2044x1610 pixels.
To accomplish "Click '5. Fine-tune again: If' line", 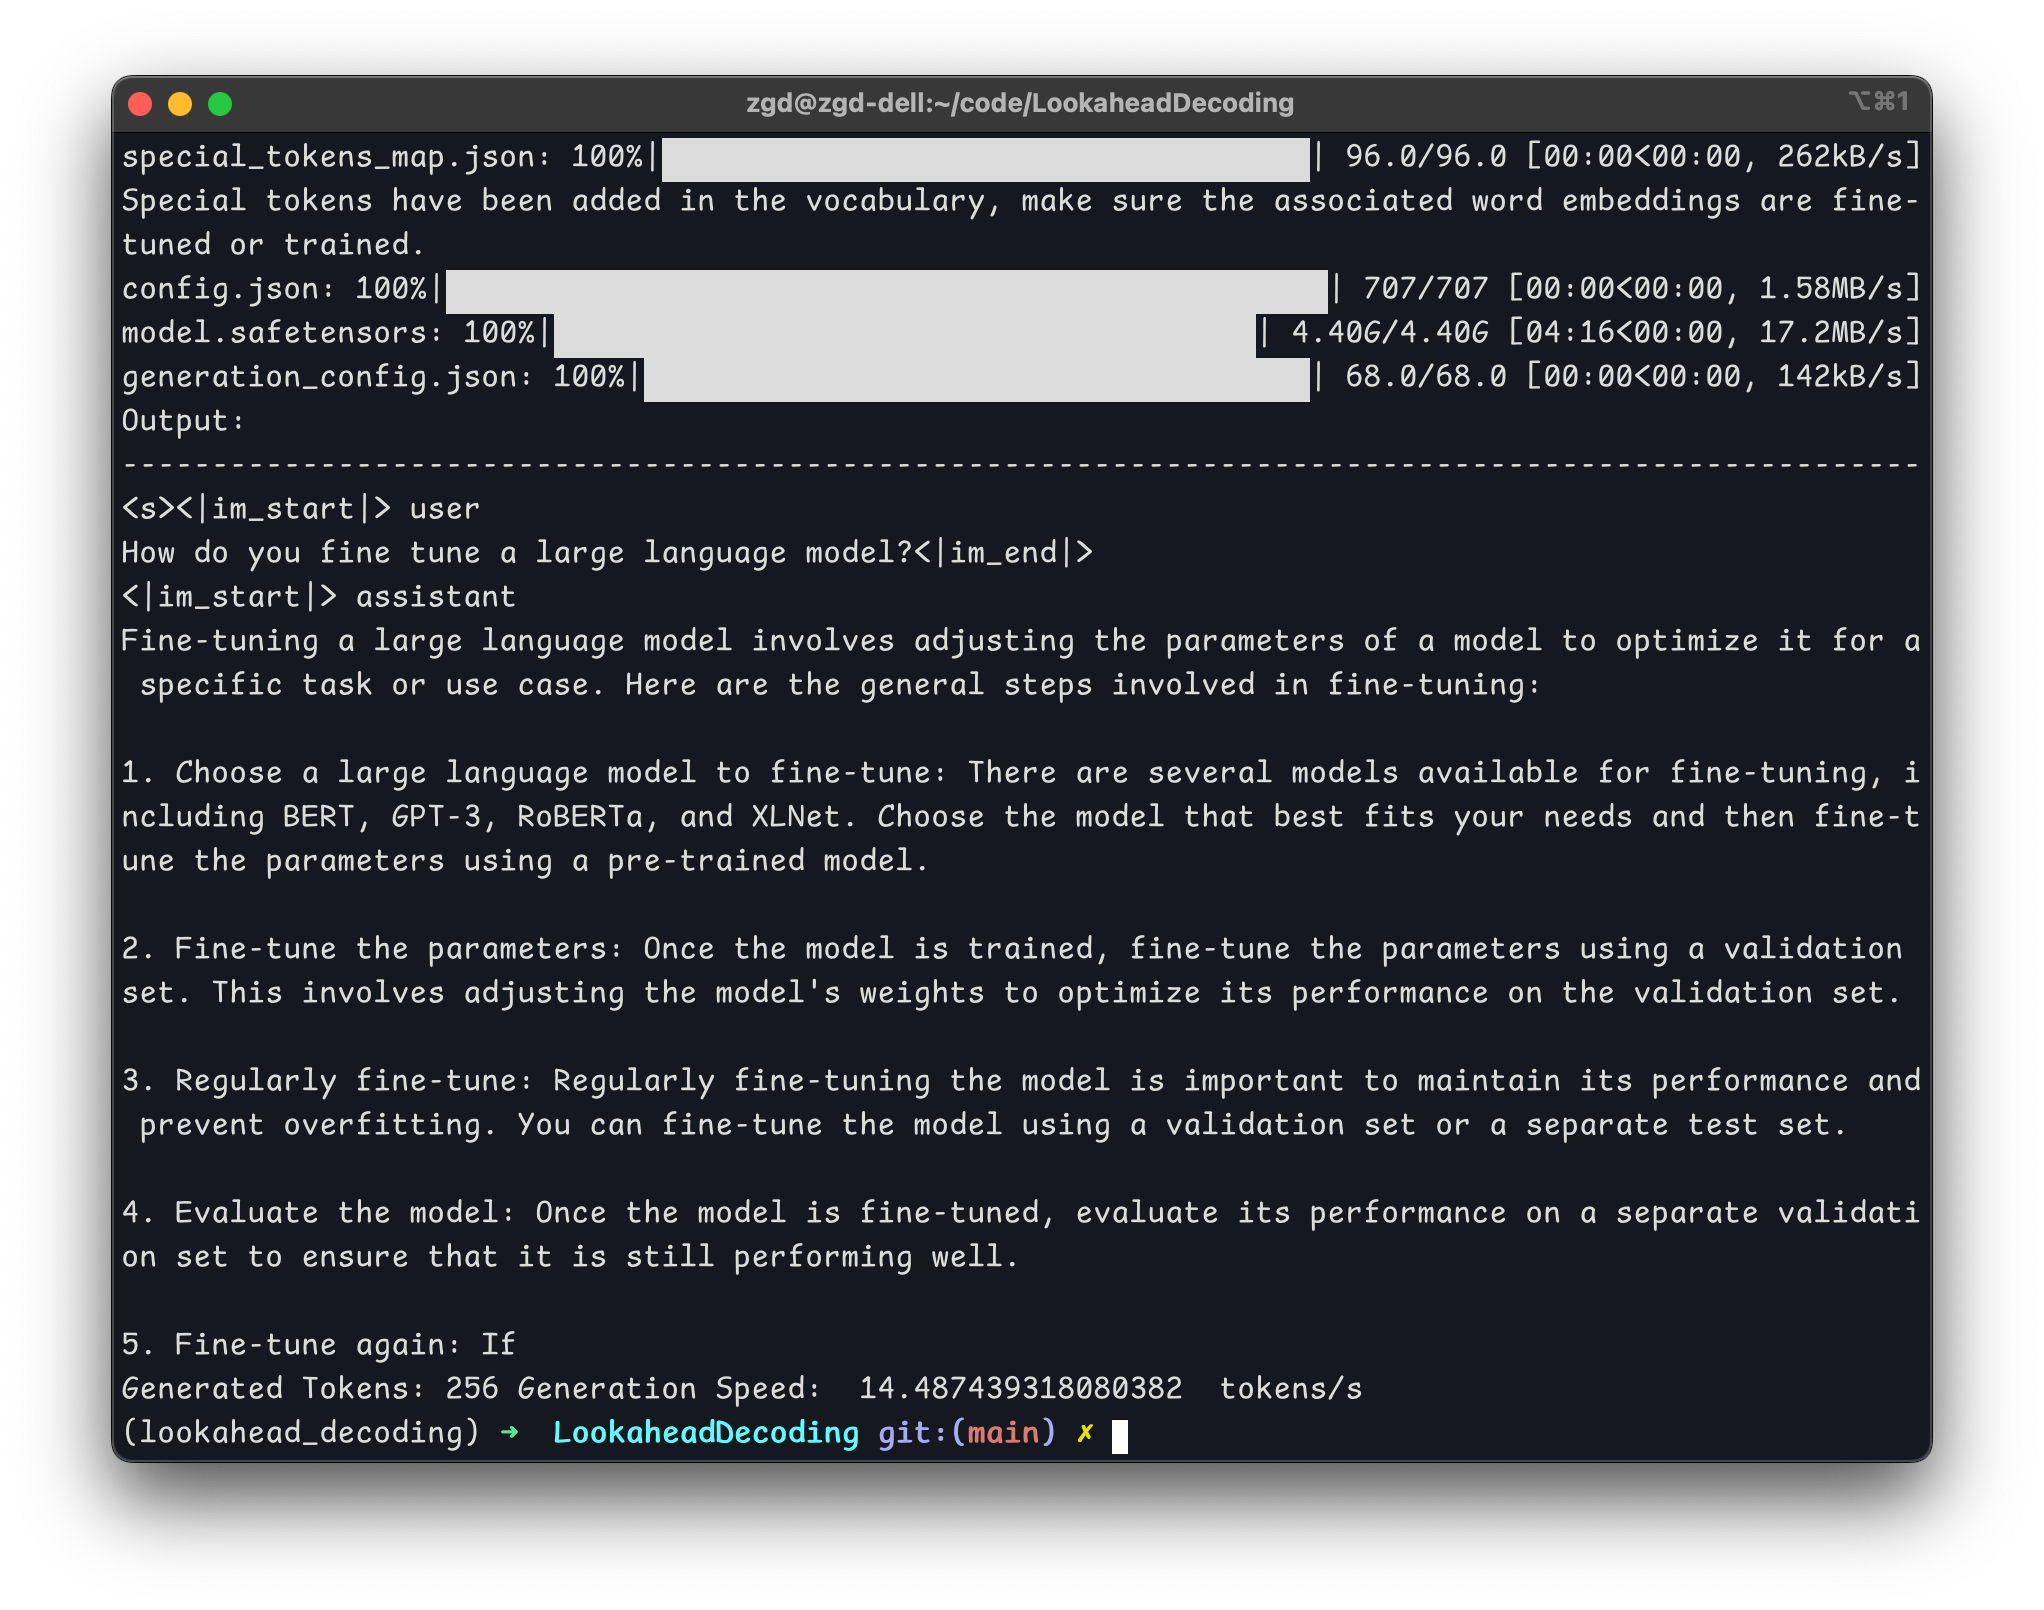I will [318, 1345].
